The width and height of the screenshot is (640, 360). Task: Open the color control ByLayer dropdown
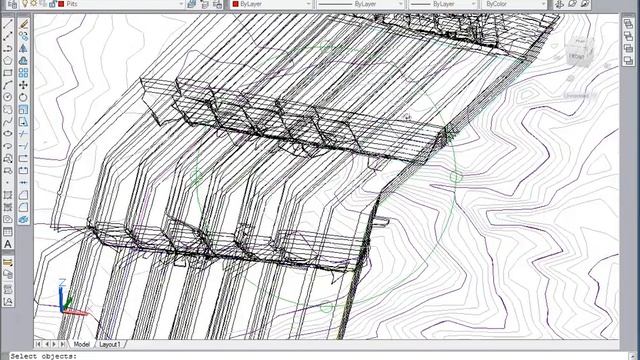(309, 4)
